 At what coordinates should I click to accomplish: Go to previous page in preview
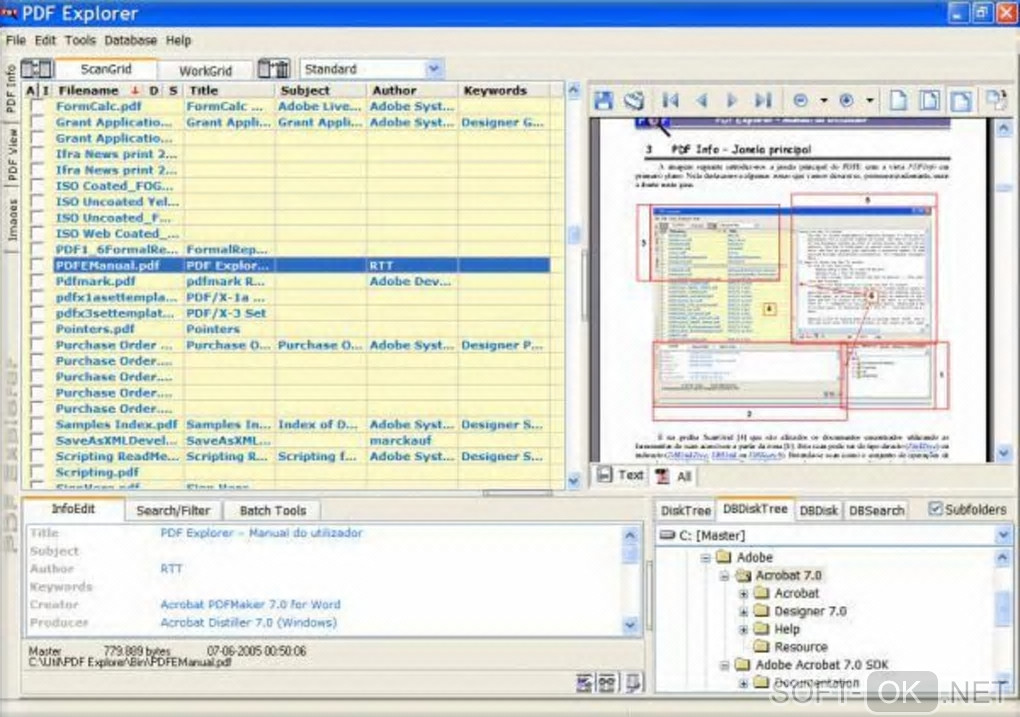[701, 100]
